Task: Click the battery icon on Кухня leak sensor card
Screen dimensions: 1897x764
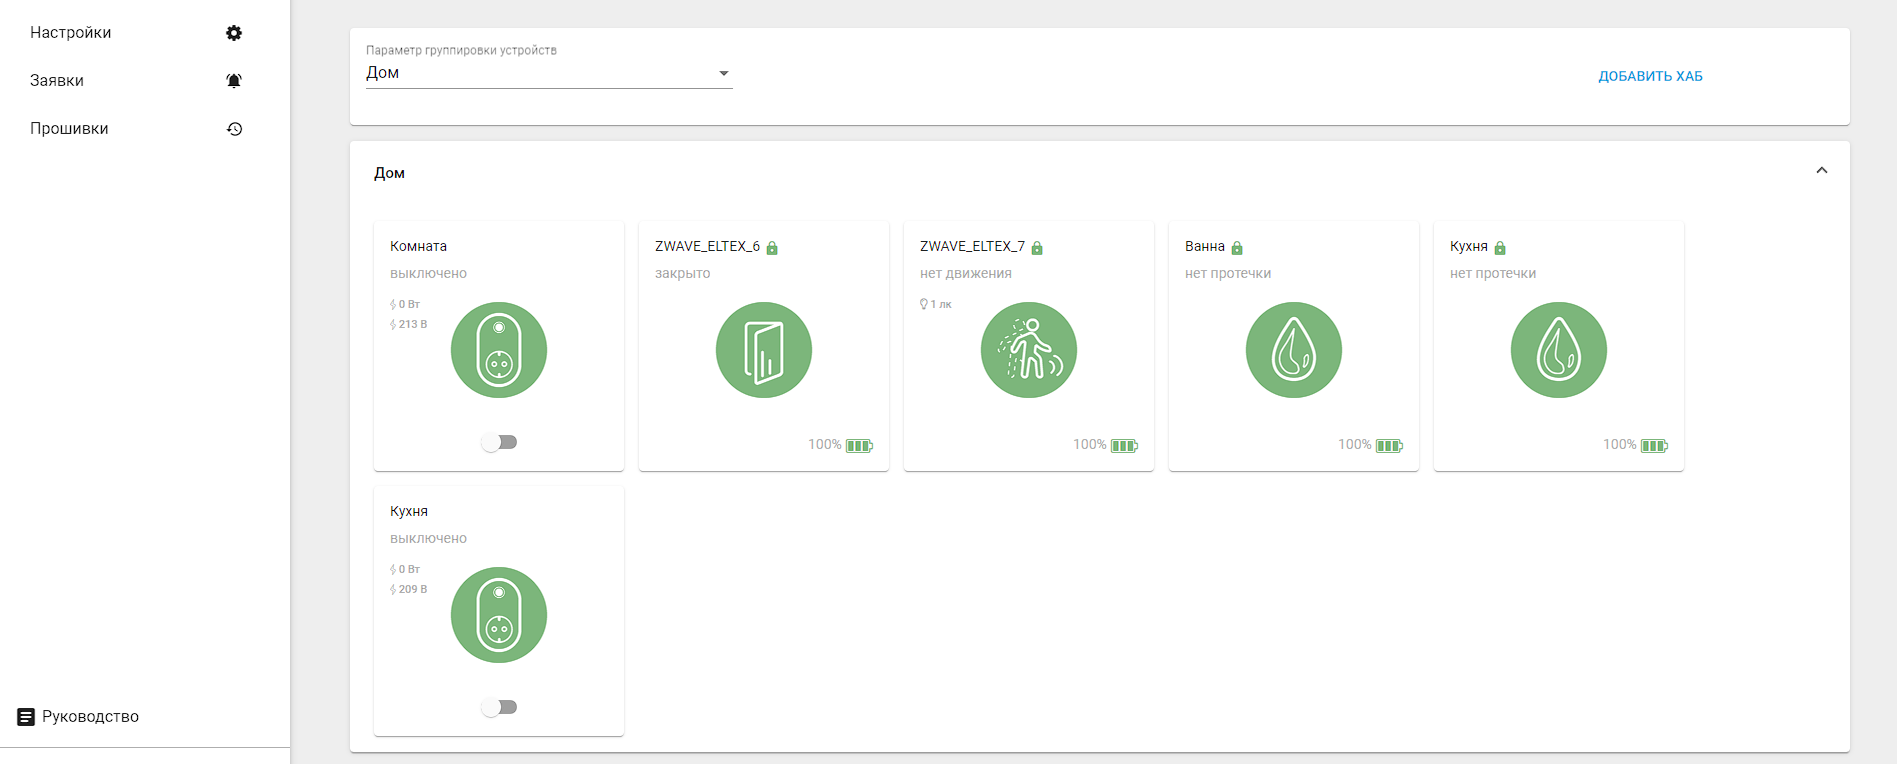Action: [x=1655, y=446]
